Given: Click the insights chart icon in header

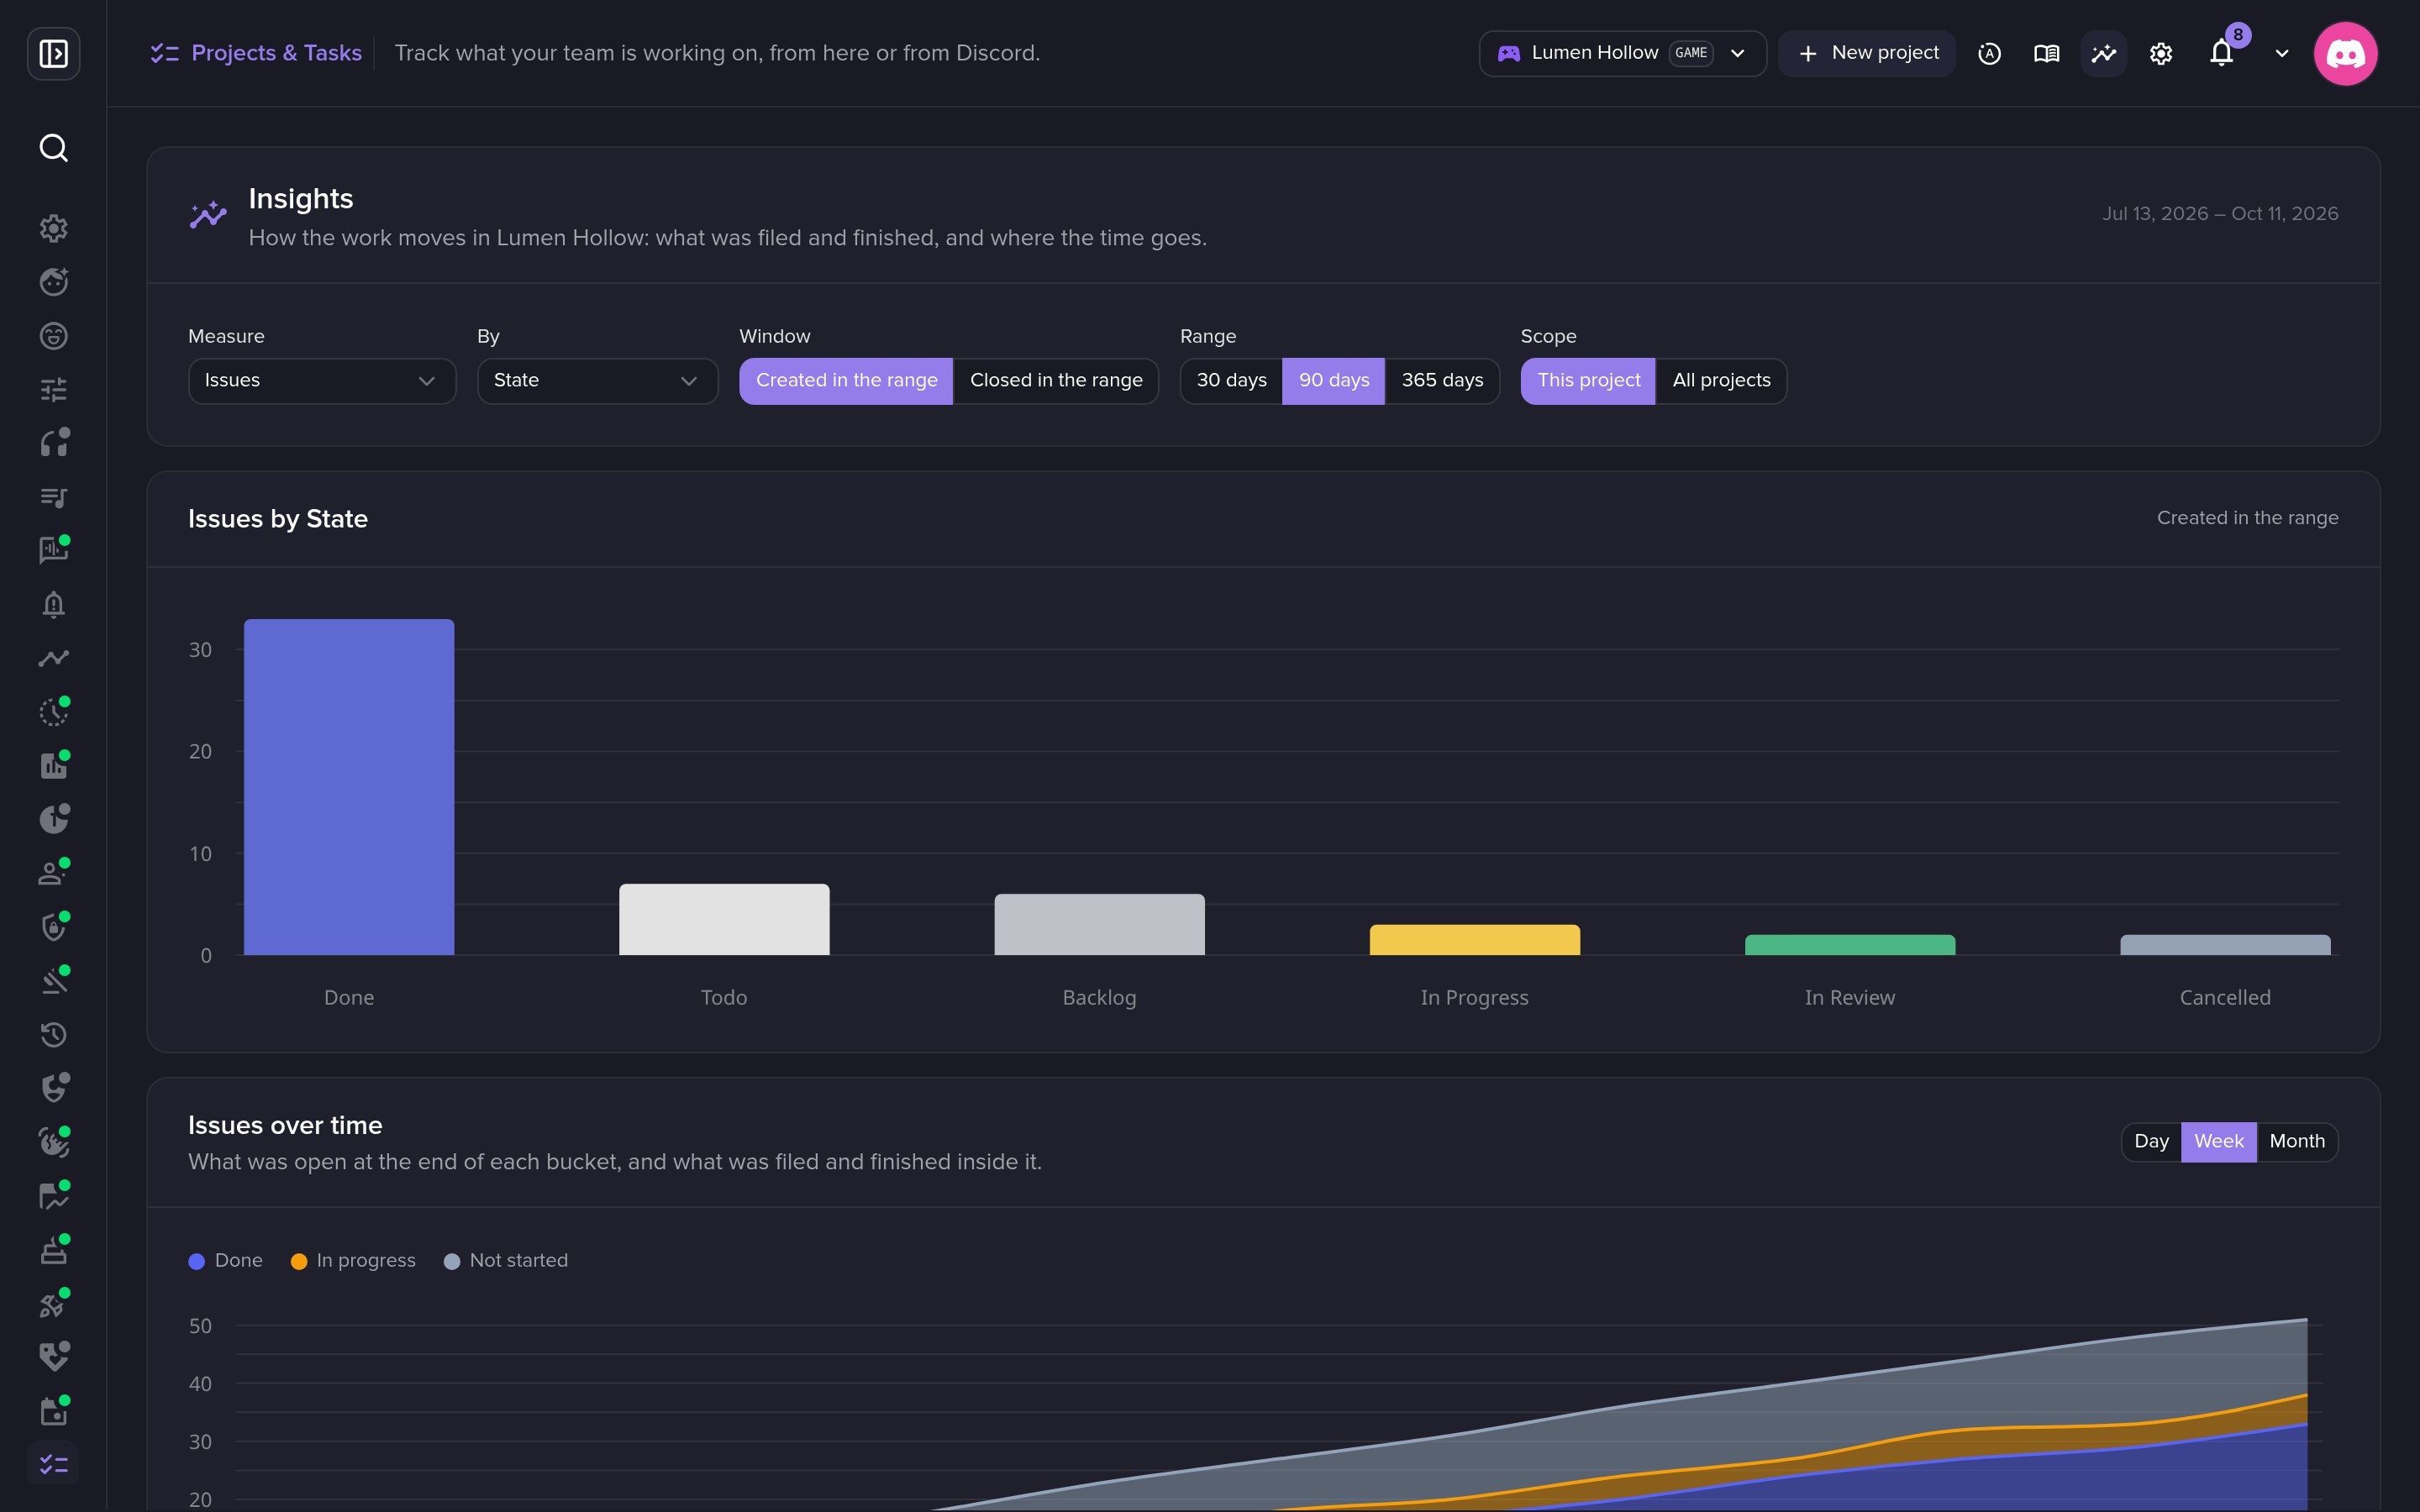Looking at the screenshot, I should point(2103,53).
